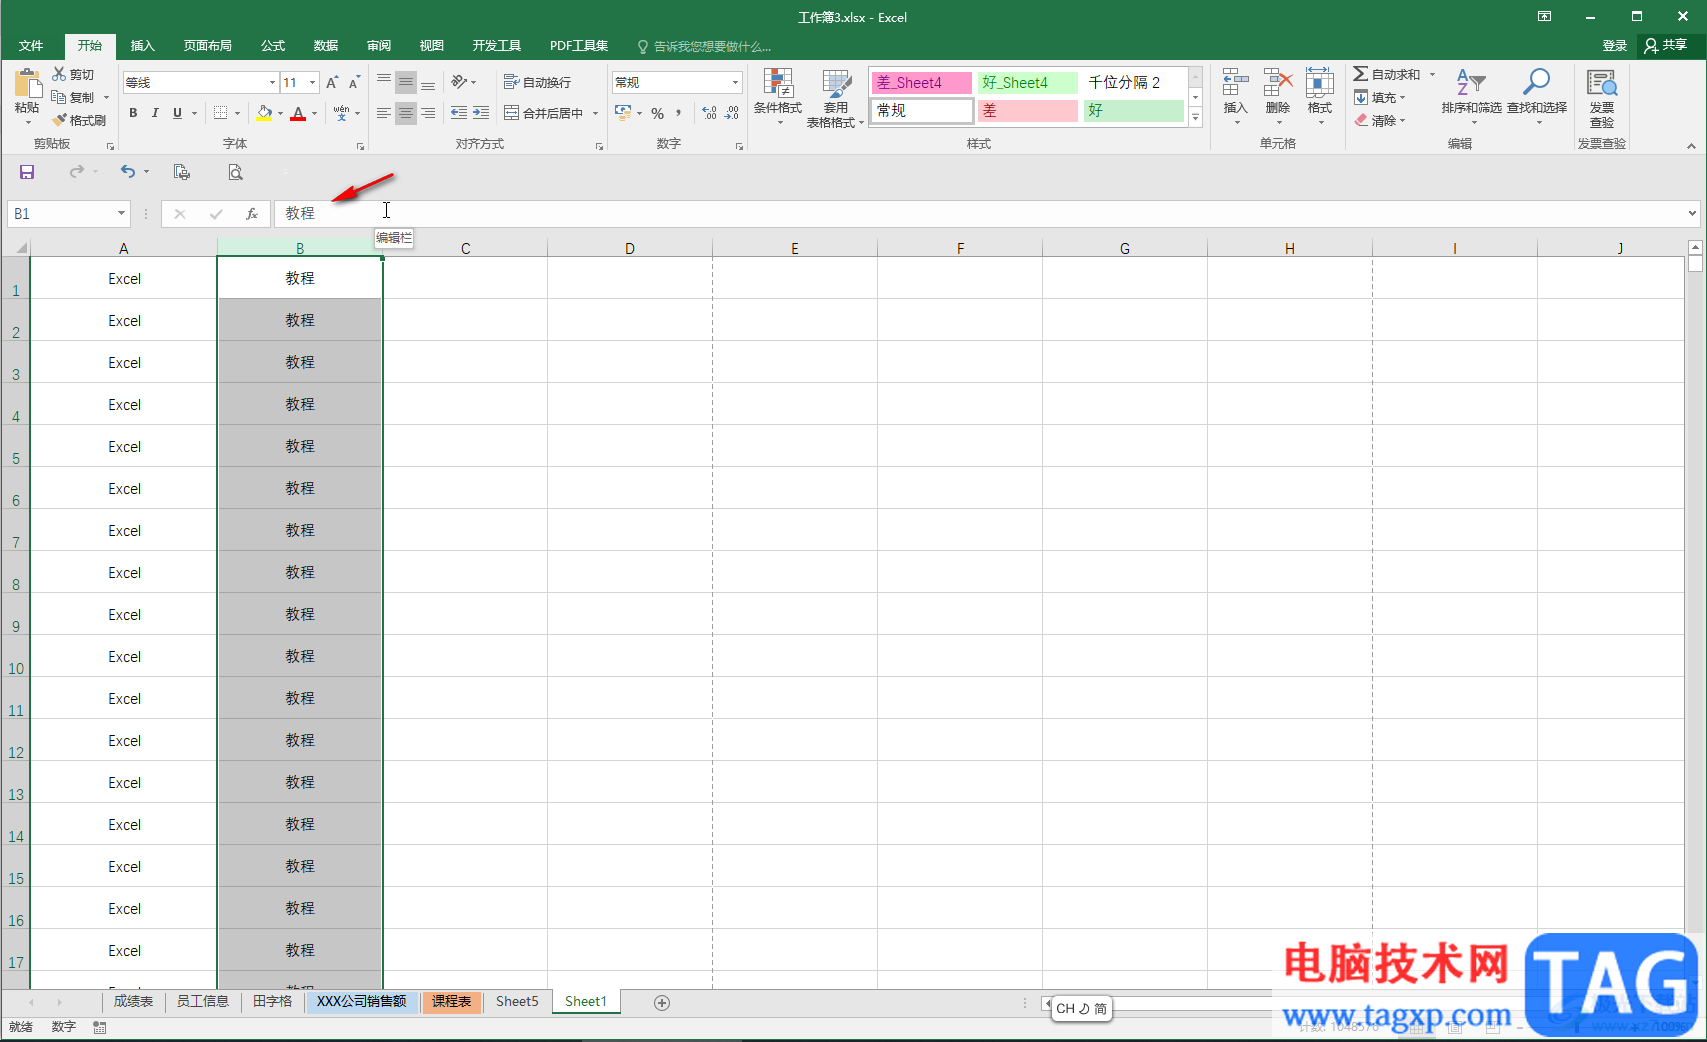Open Conditional Formatting icon
The image size is (1707, 1042).
(778, 83)
